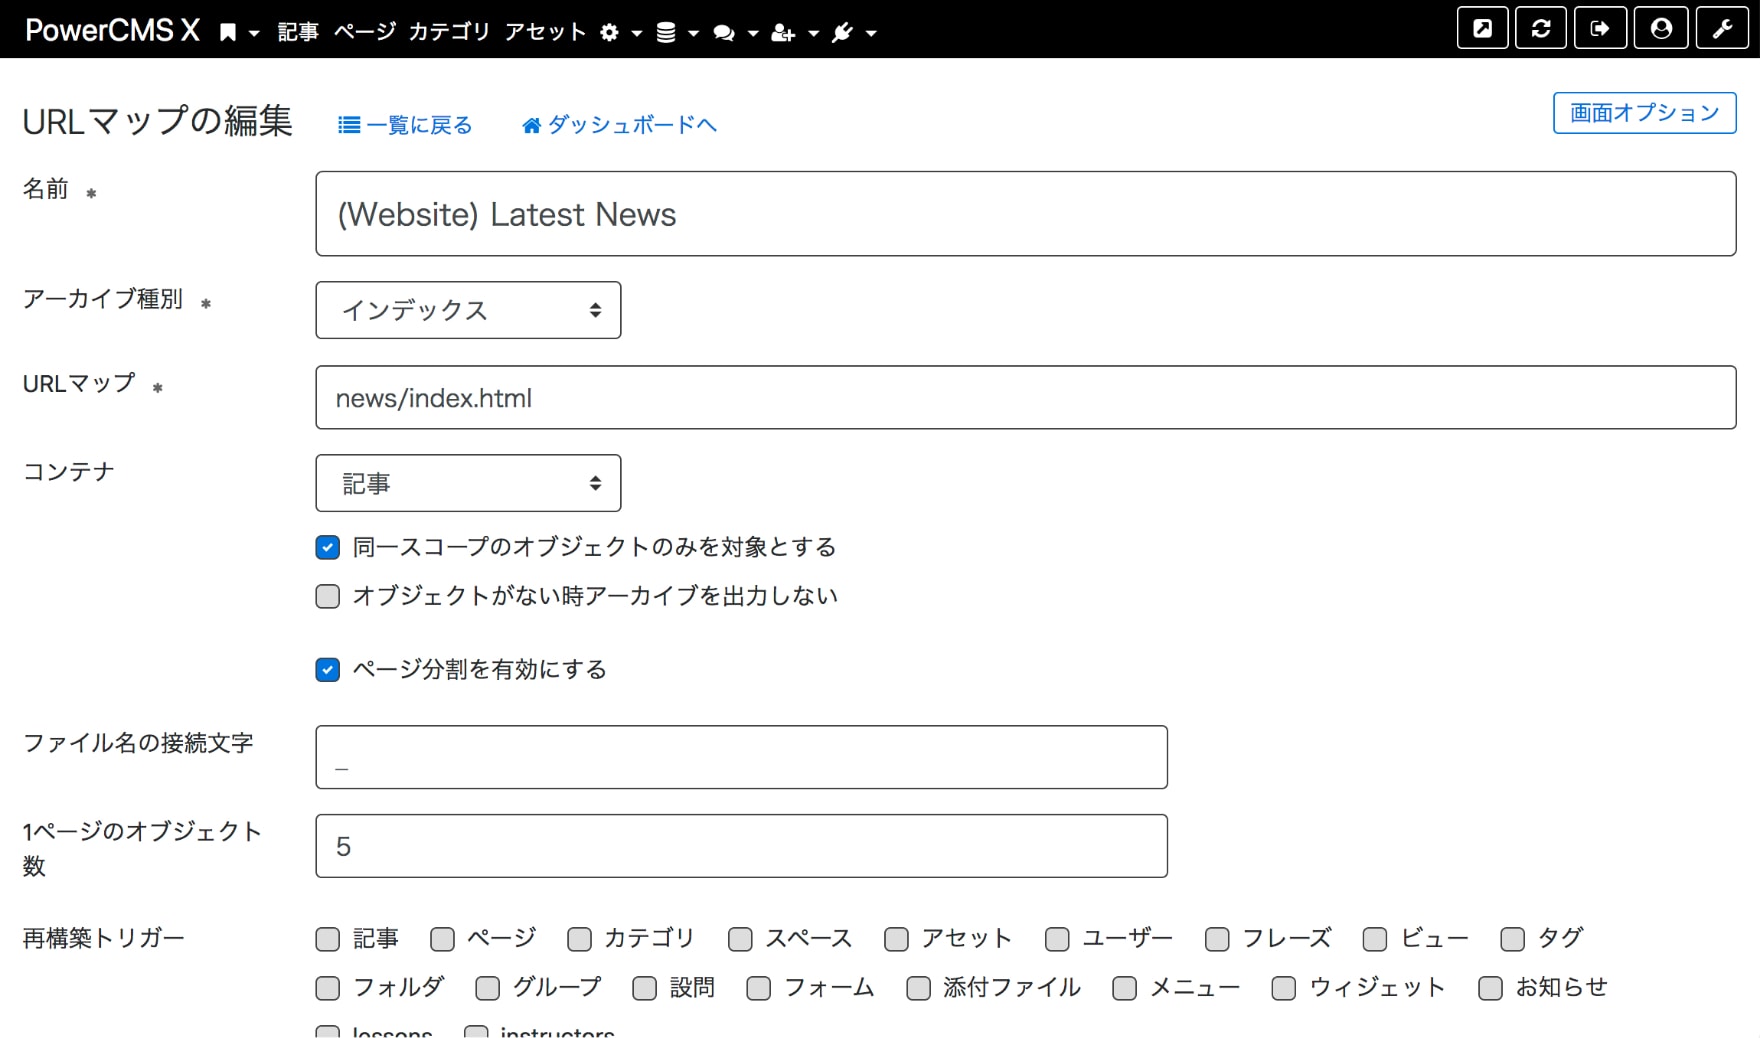Open the comments (chat bubble) icon
Viewport: 1760px width, 1038px height.
click(726, 31)
